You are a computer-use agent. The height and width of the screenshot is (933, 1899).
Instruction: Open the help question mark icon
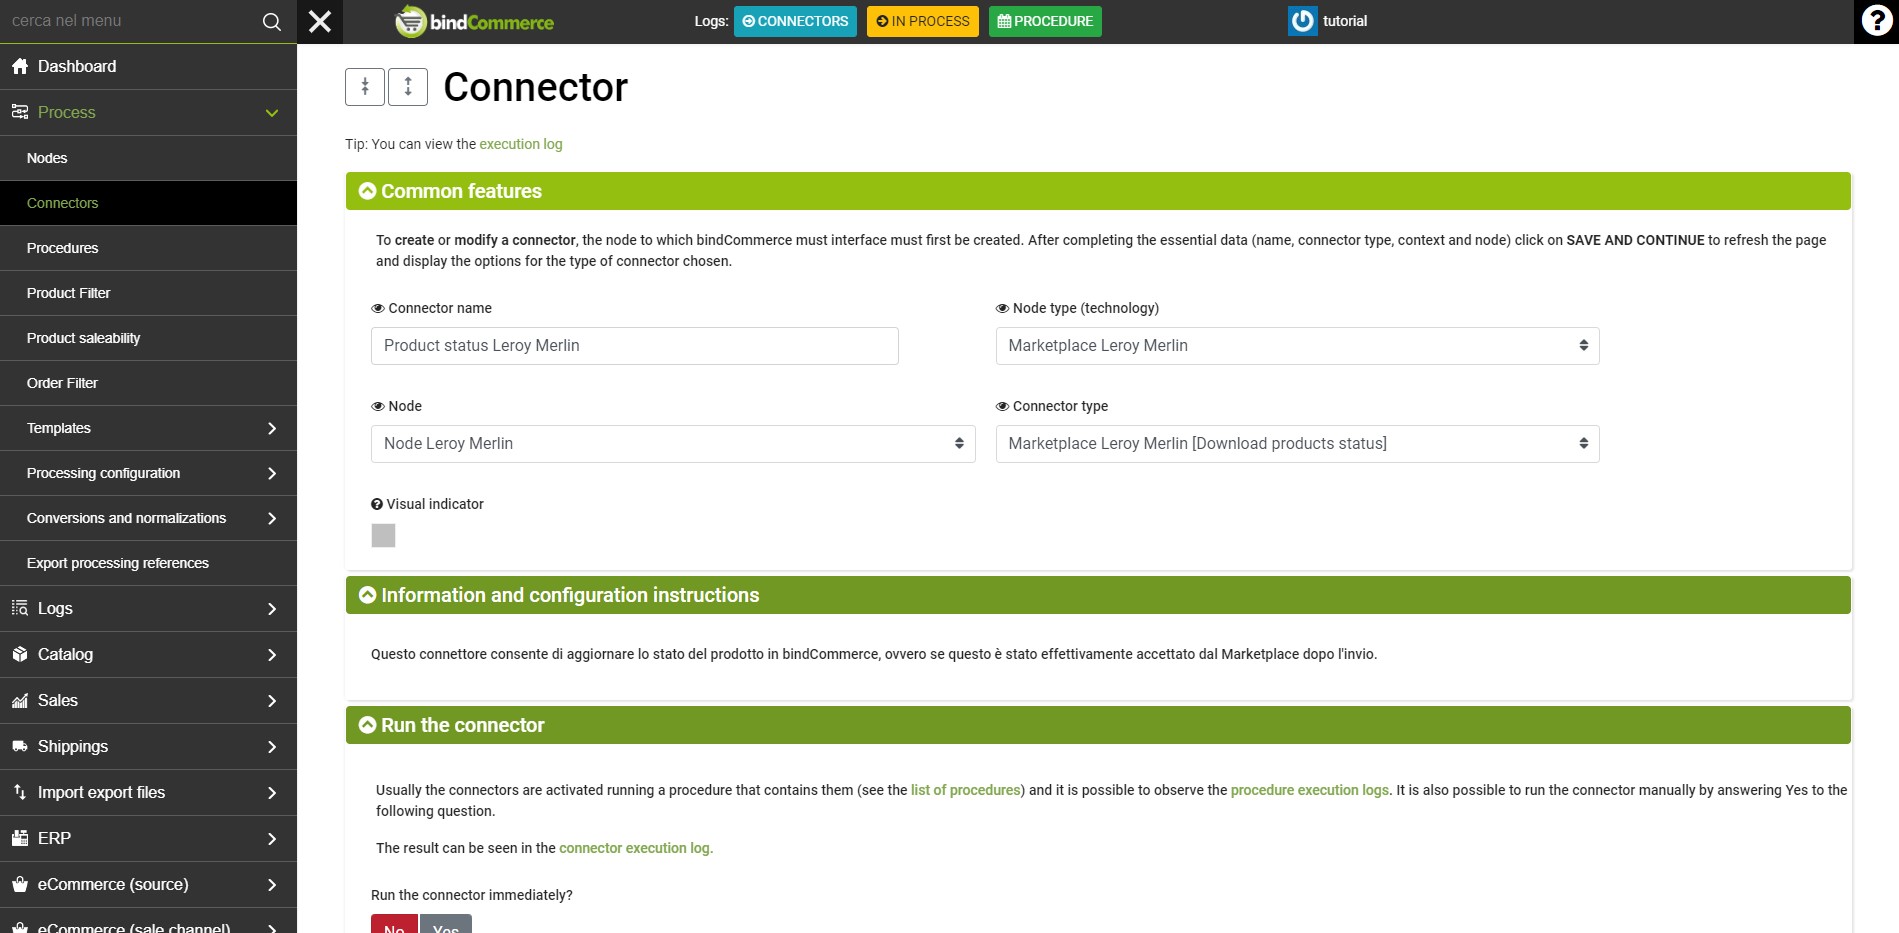1876,21
